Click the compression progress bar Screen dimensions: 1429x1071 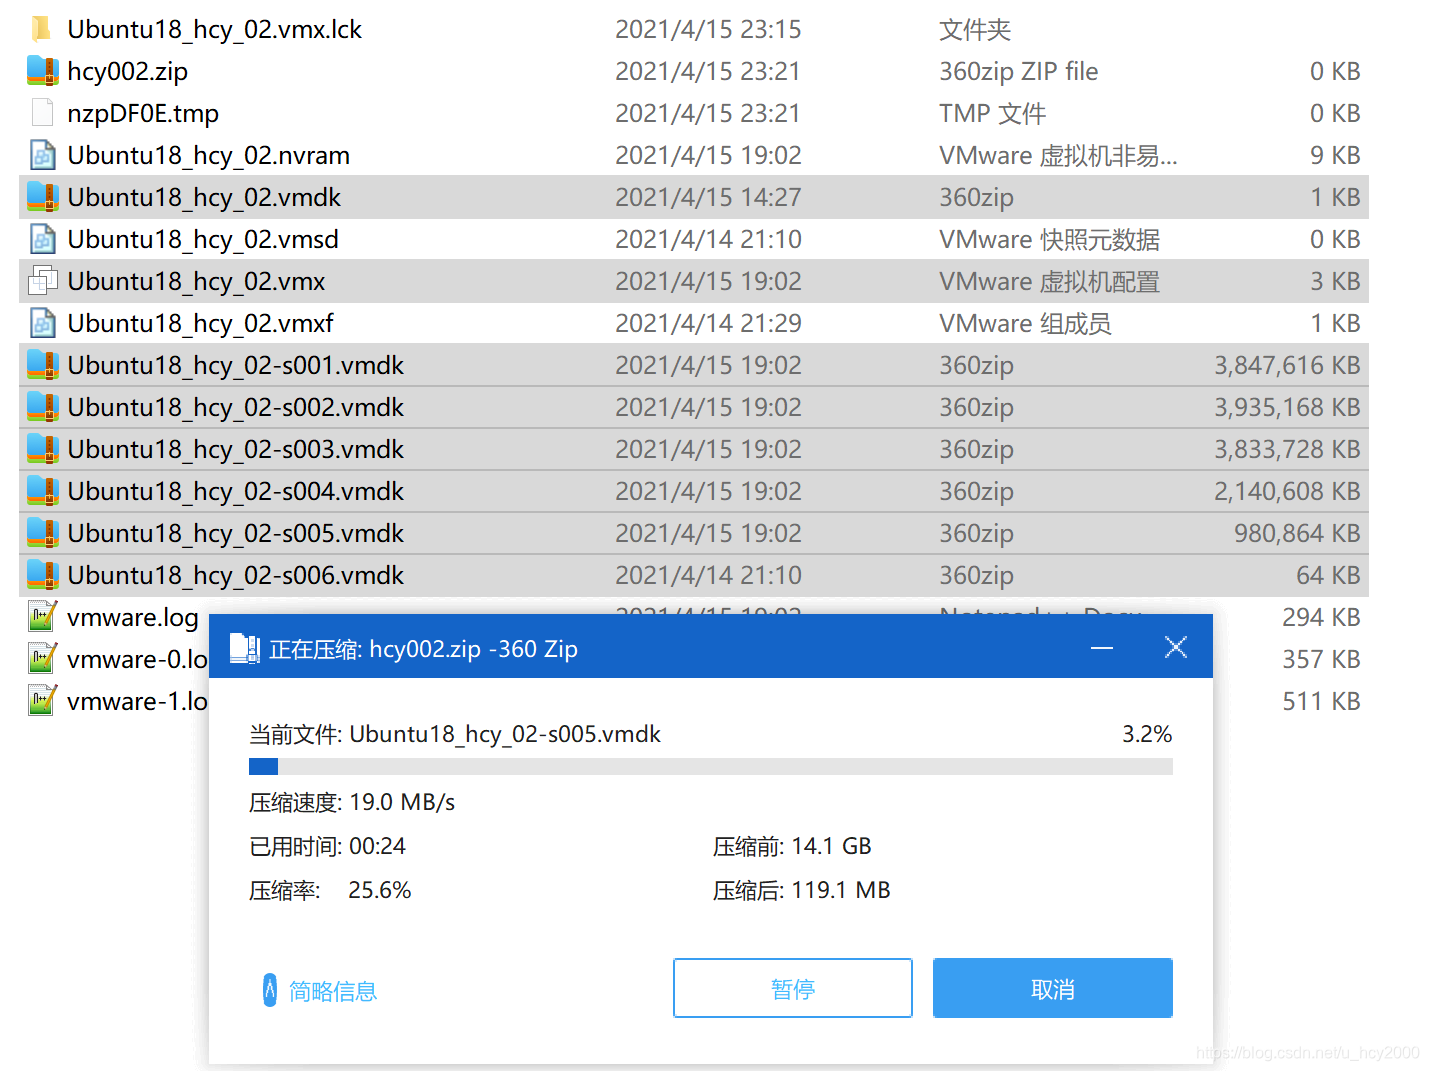[711, 767]
